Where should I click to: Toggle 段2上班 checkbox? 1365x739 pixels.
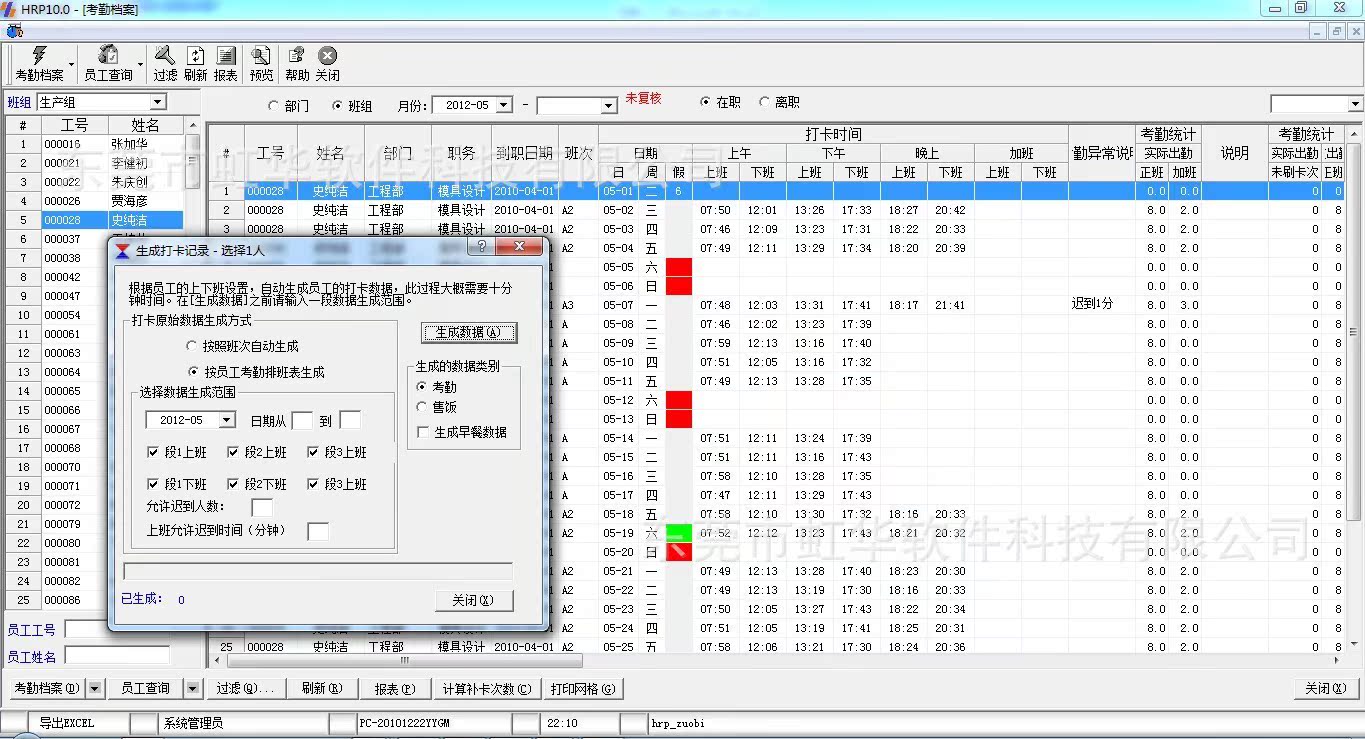click(x=233, y=452)
